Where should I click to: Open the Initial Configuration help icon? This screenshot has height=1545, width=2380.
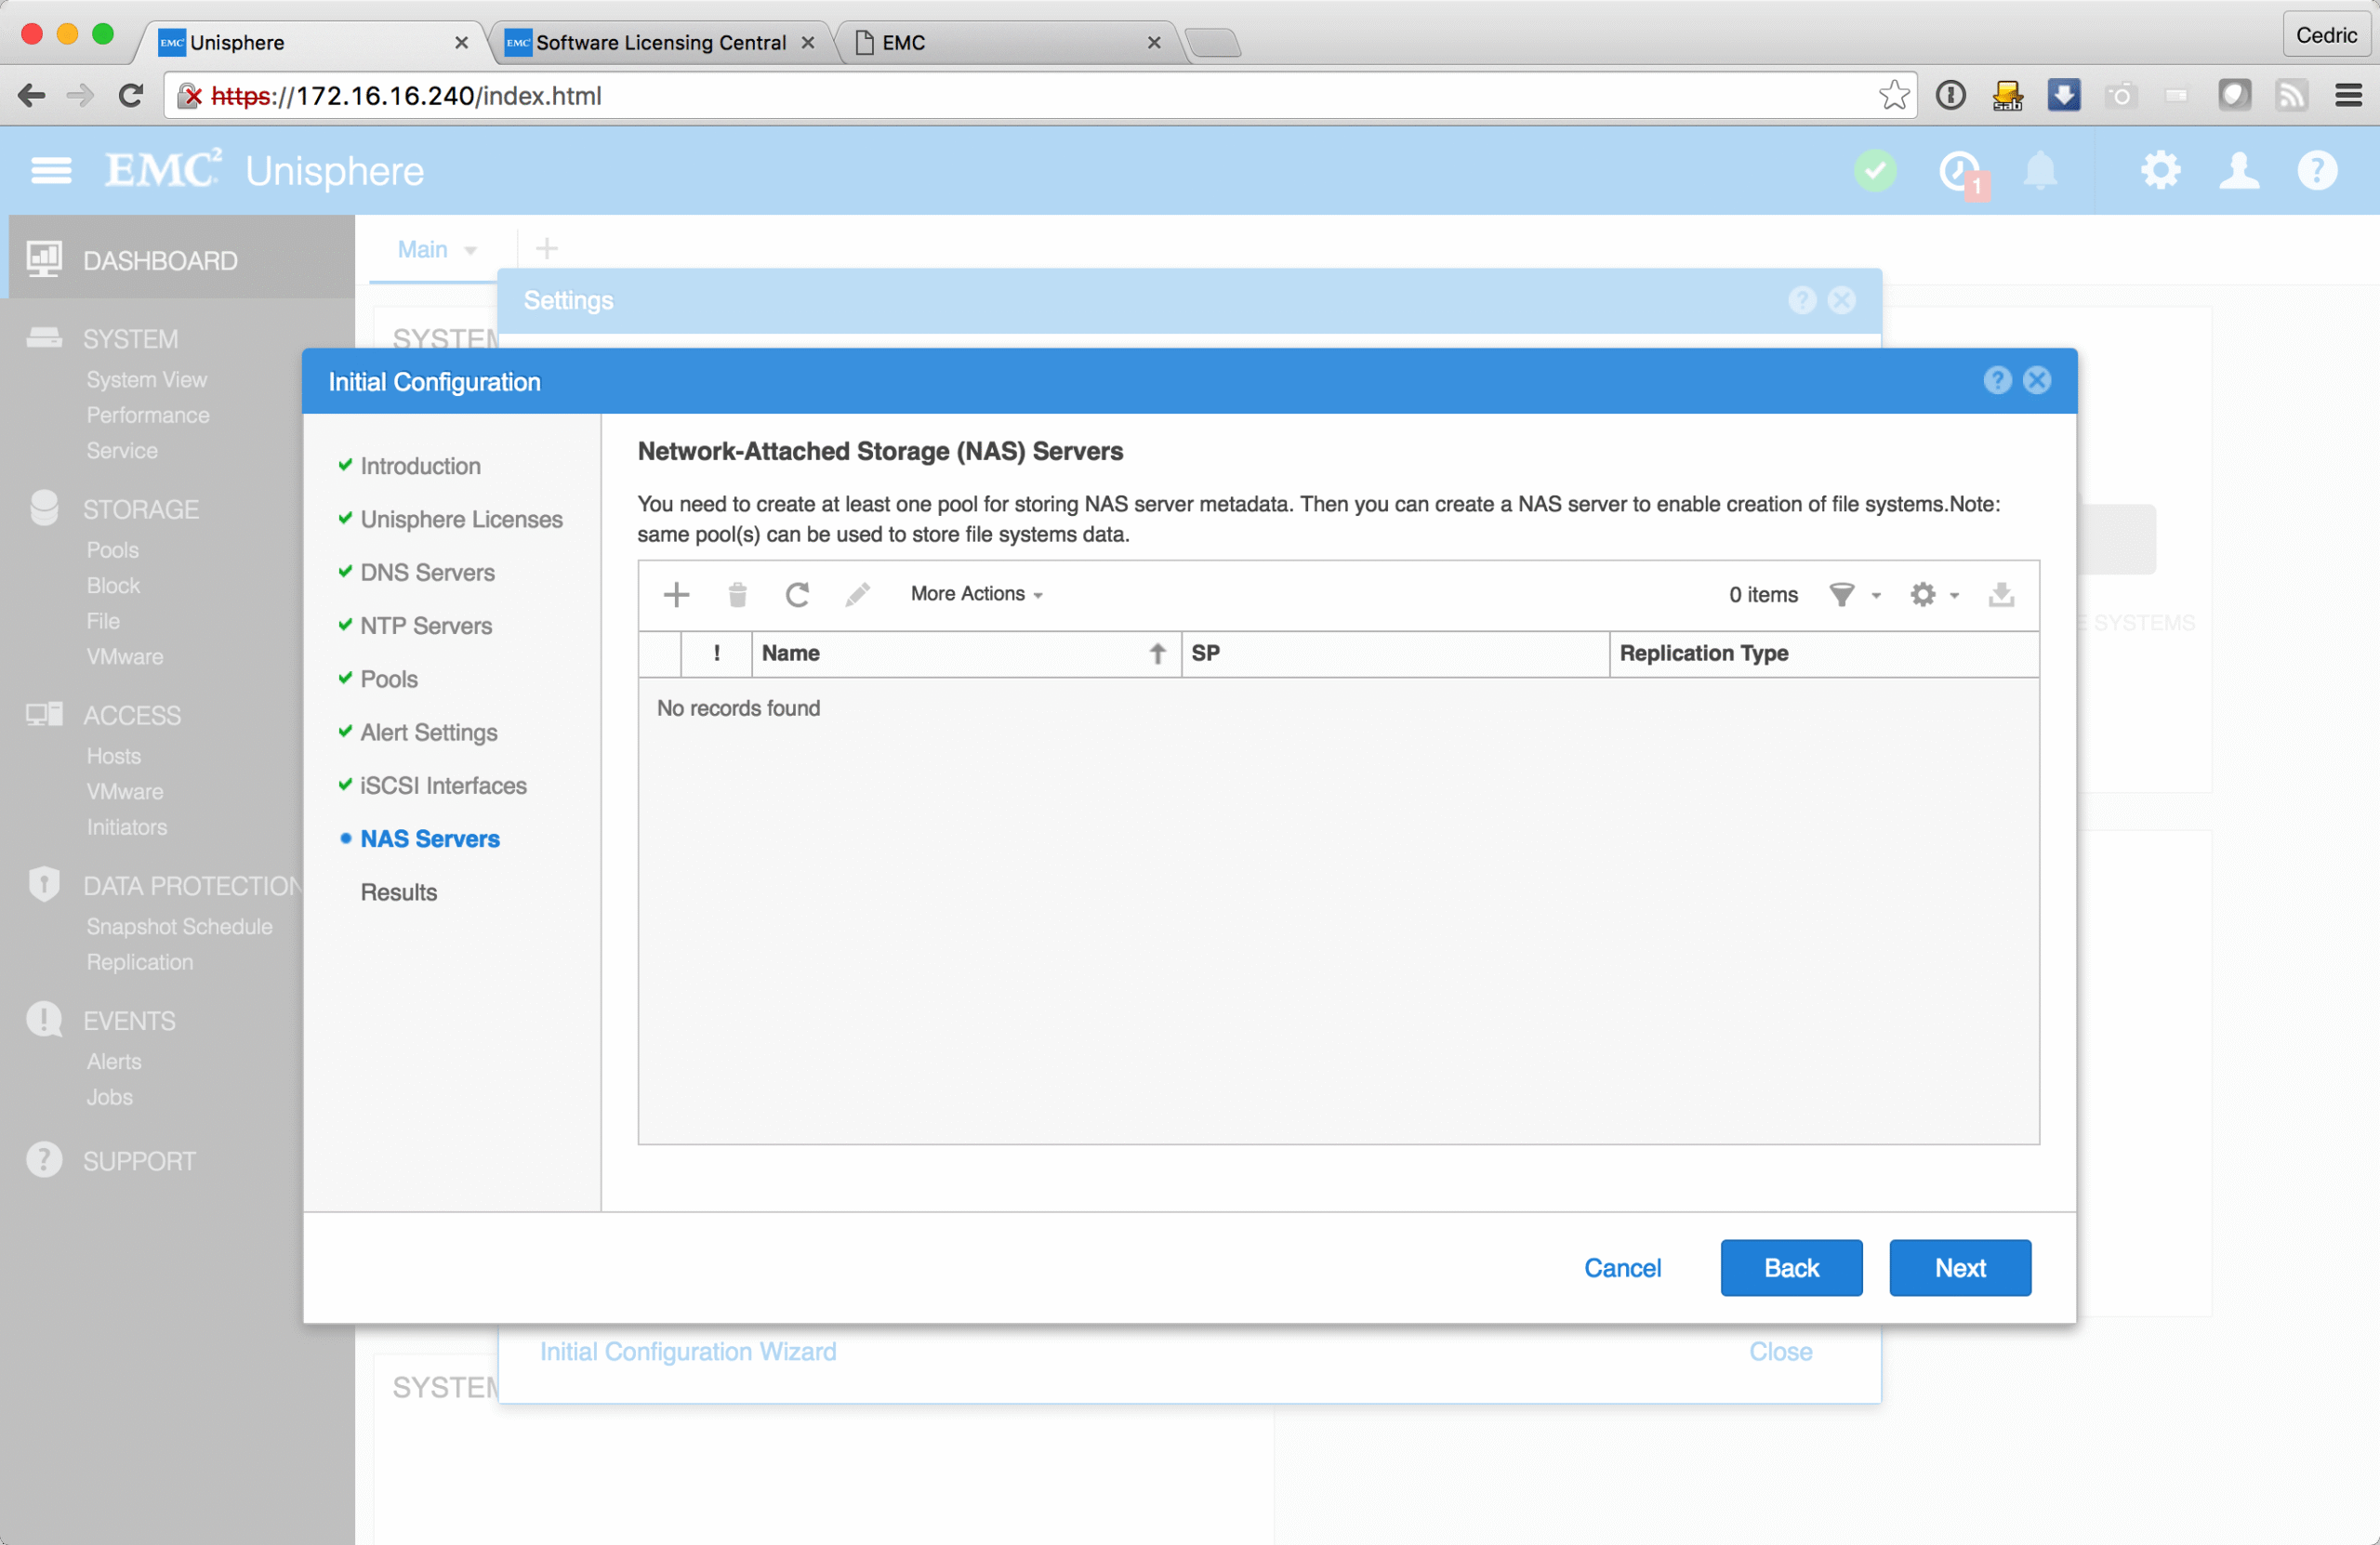[1996, 380]
